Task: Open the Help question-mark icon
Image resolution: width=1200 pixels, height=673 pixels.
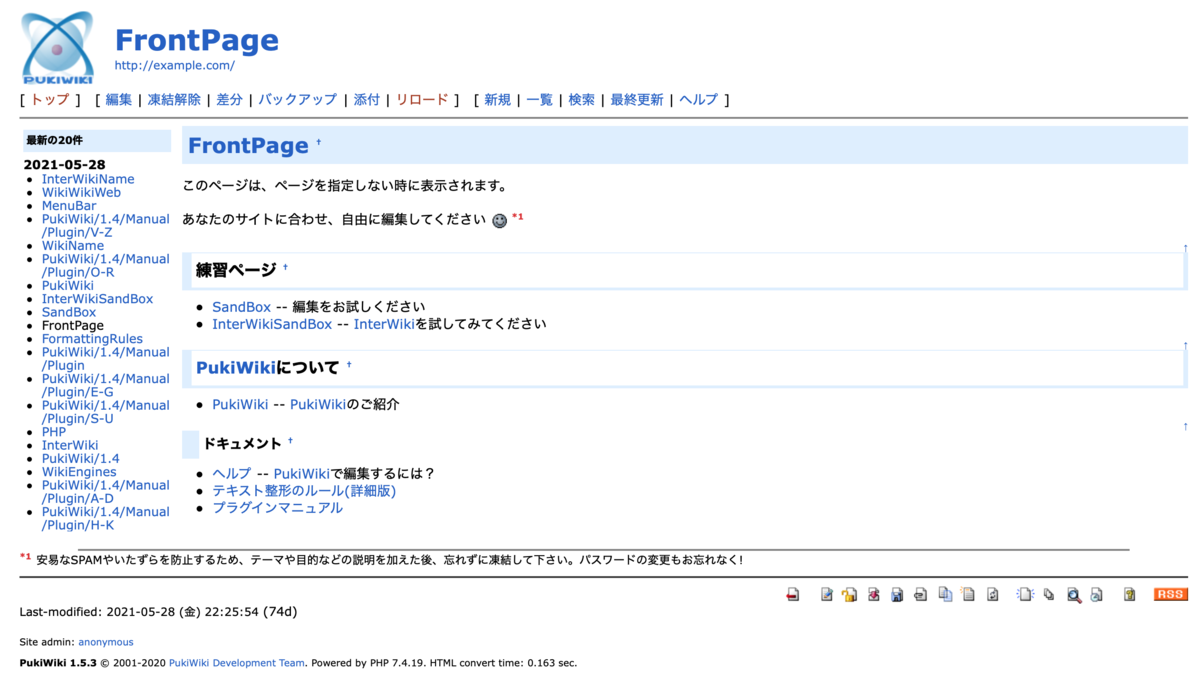Action: coord(1129,594)
